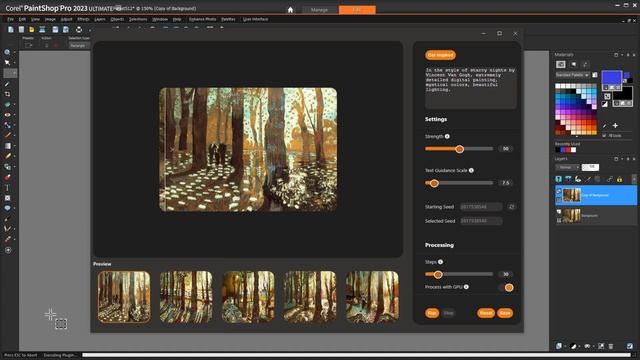Screen dimensions: 640x360
Task: Click the layer opacity field showing 100
Action: point(590,167)
